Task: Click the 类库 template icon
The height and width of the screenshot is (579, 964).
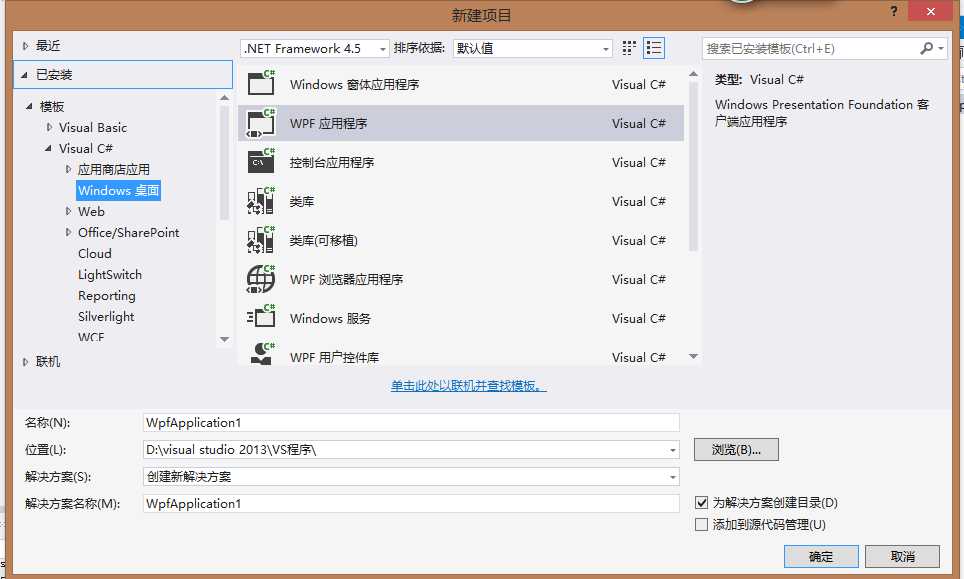Action: [261, 201]
